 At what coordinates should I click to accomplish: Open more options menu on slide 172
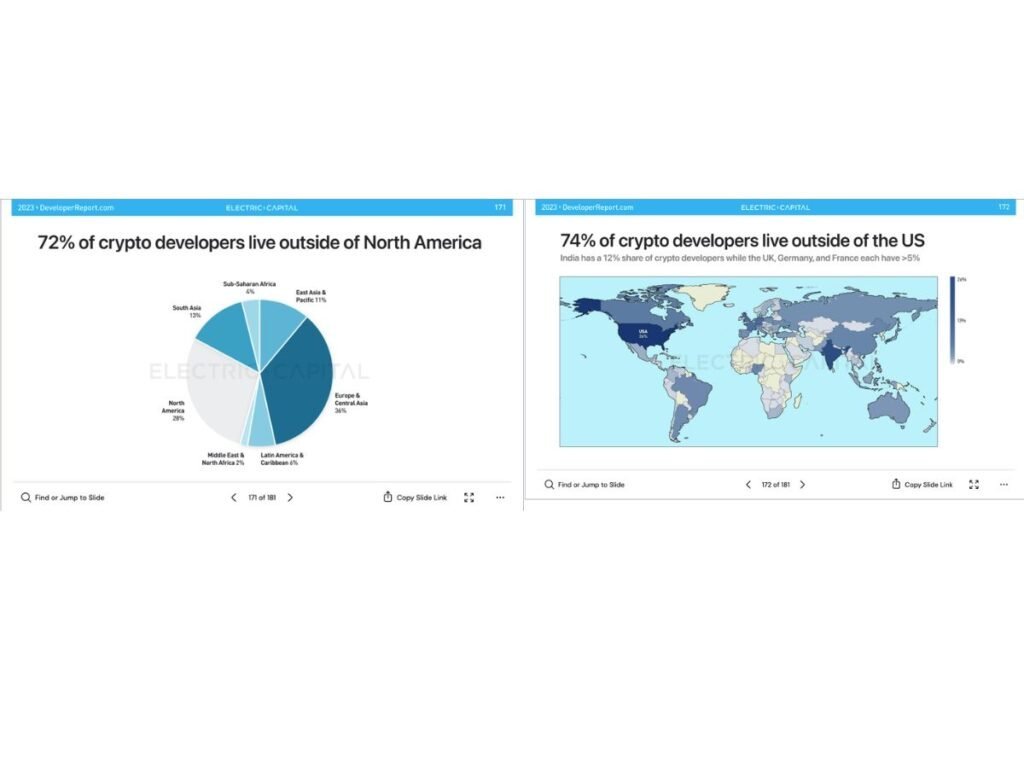[x=1003, y=484]
